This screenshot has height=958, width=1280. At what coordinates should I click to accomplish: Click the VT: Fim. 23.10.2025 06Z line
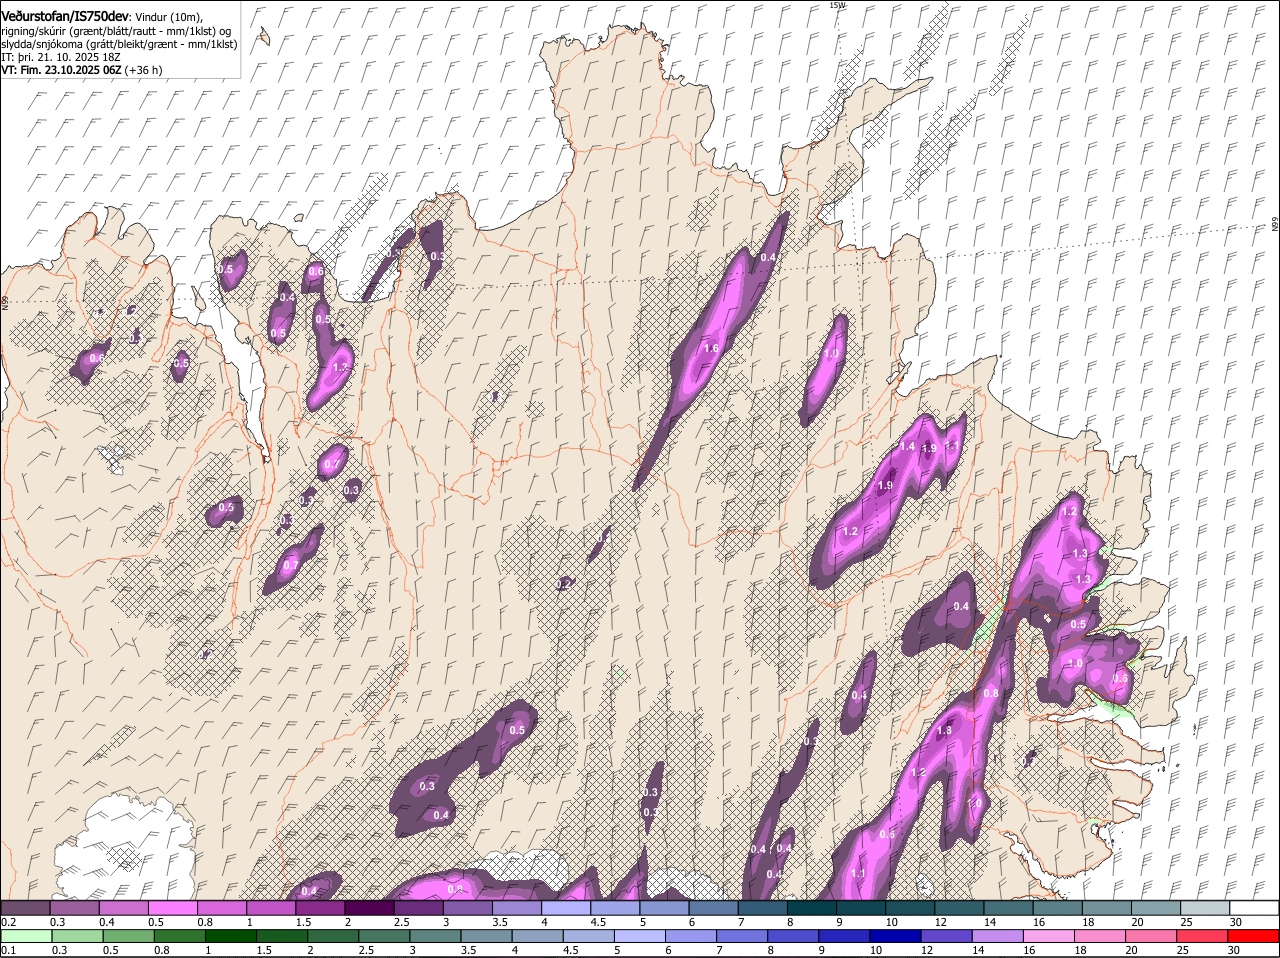[81, 70]
